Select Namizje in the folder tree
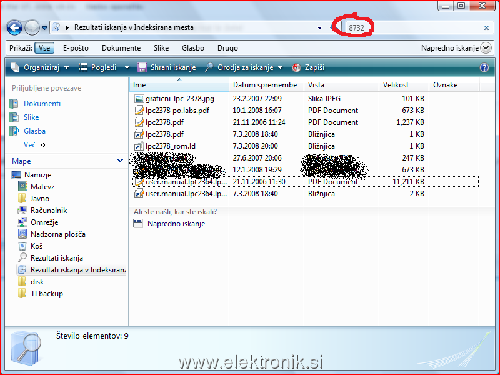Screen dimensions: 500x375 (x=37, y=175)
